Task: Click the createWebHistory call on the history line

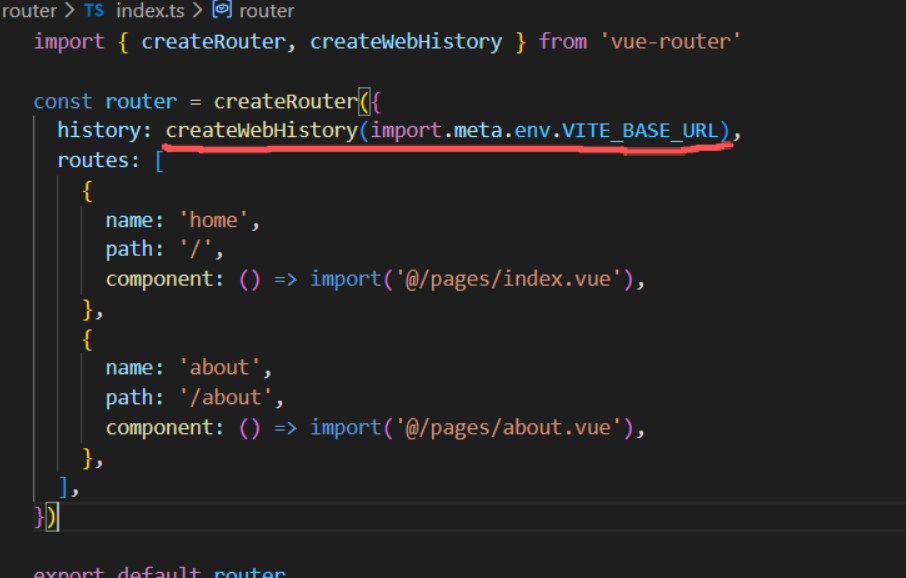Action: (261, 131)
